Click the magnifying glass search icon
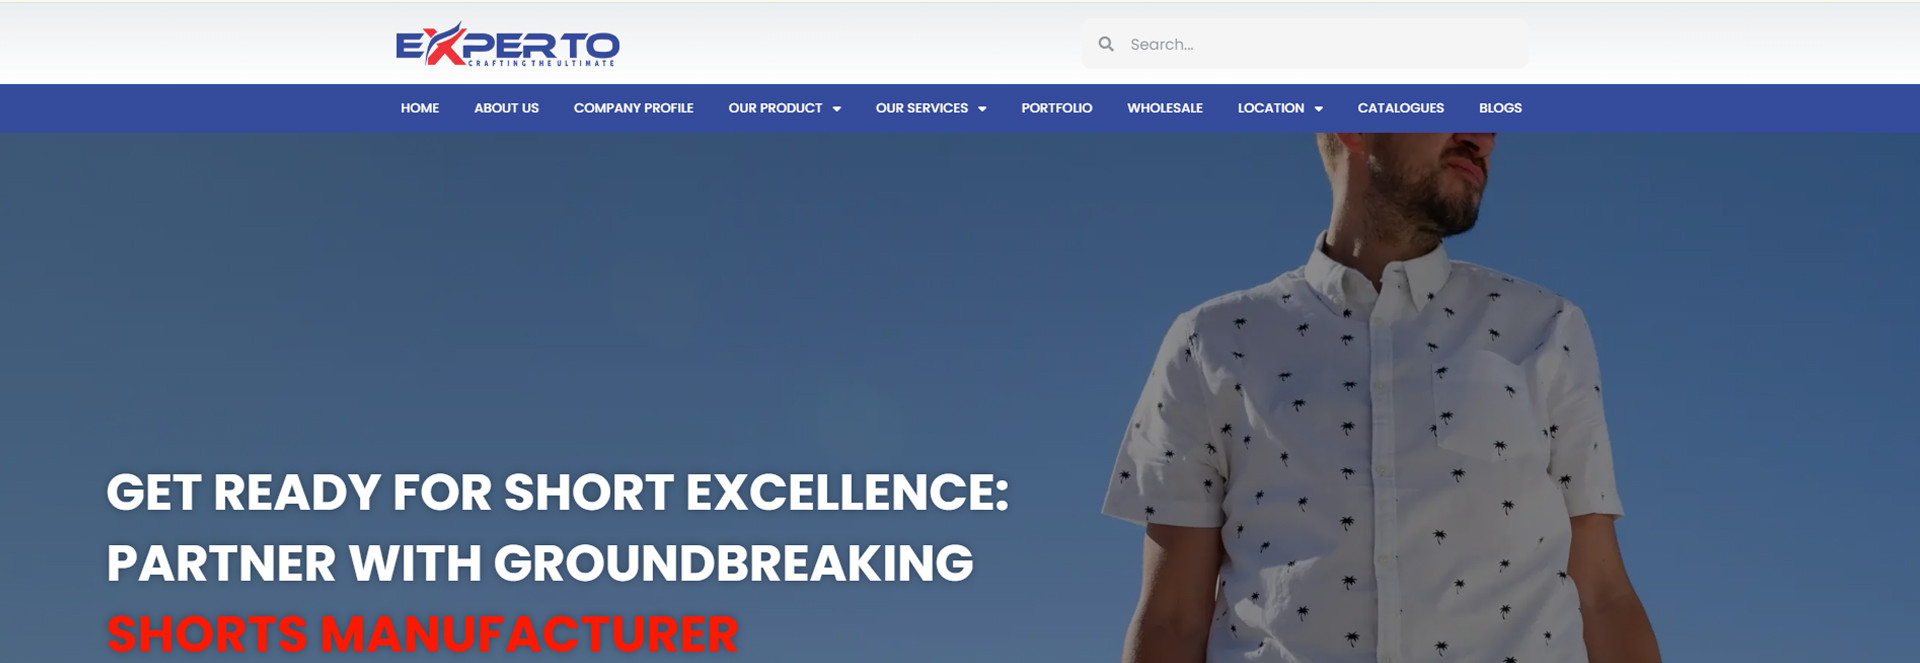This screenshot has height=663, width=1920. [x=1106, y=44]
